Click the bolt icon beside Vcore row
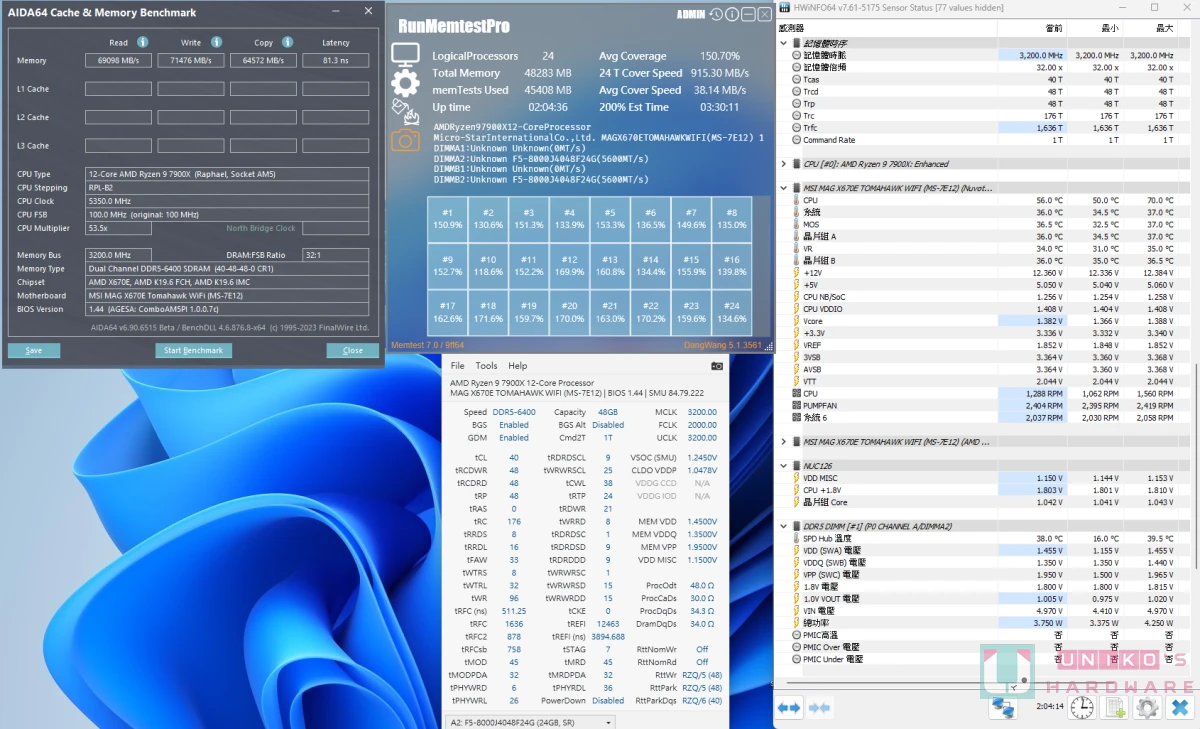This screenshot has height=729, width=1200. 796,321
